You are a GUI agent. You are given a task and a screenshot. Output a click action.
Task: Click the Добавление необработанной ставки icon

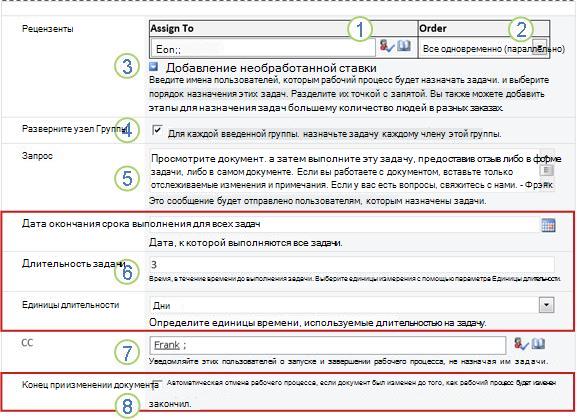(153, 66)
